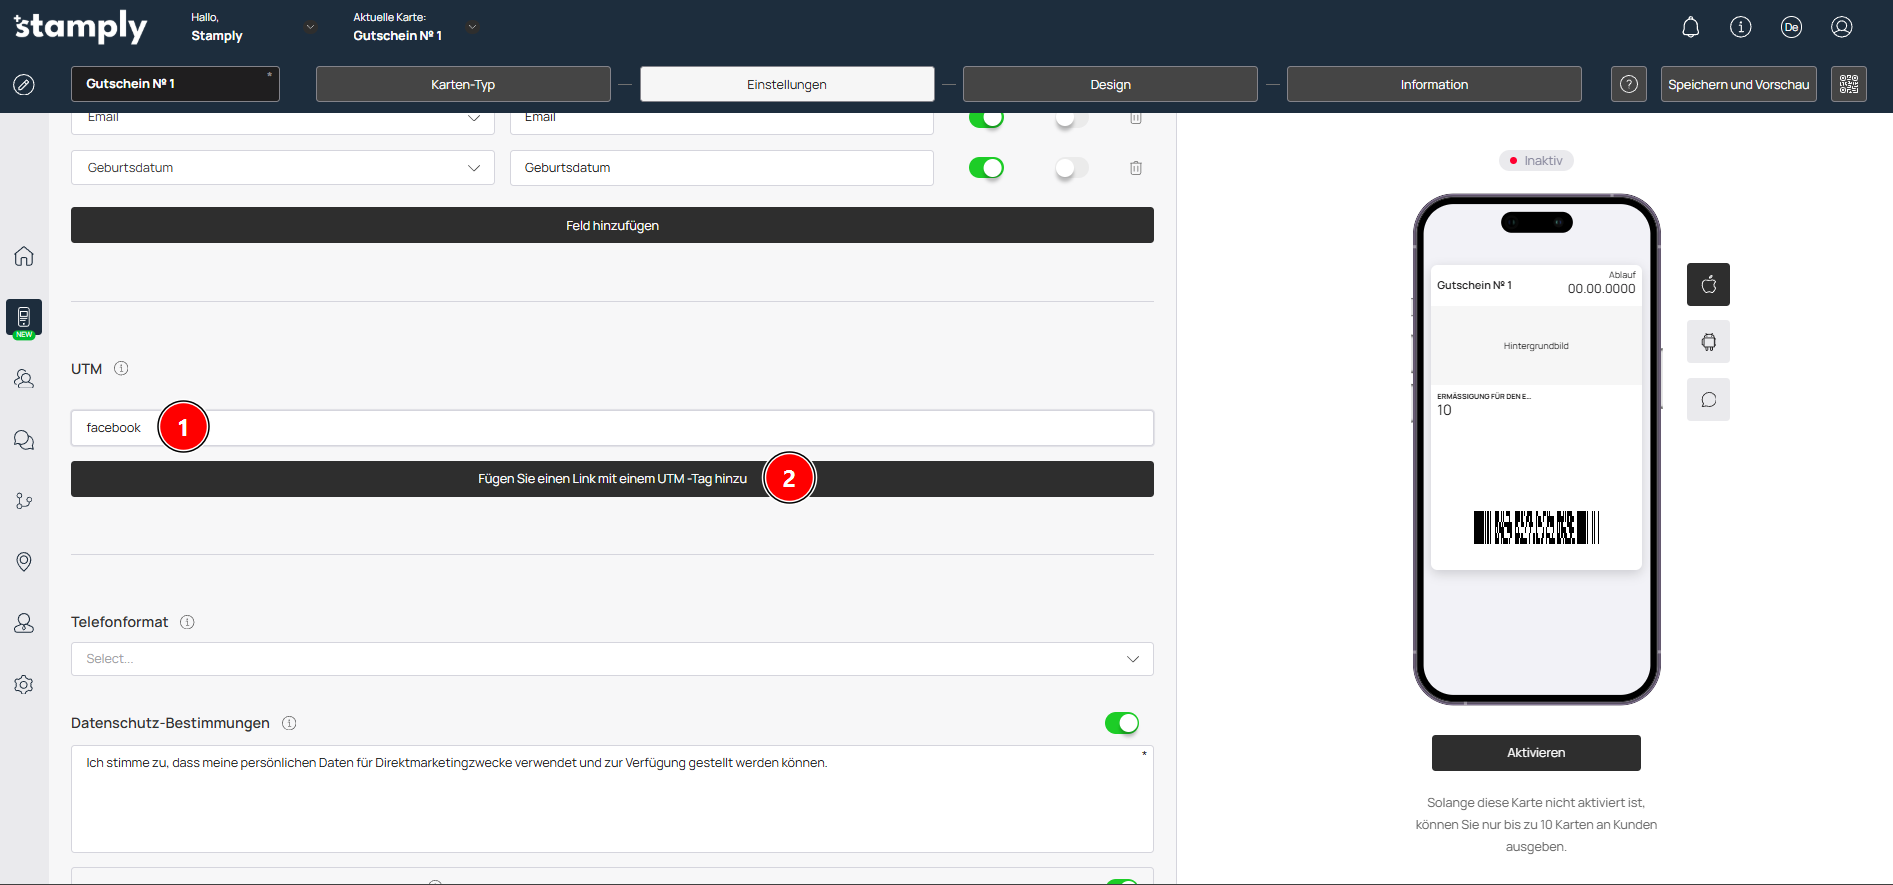Open user account profile icon
Screen dimensions: 1893x885
pyautogui.click(x=1841, y=27)
